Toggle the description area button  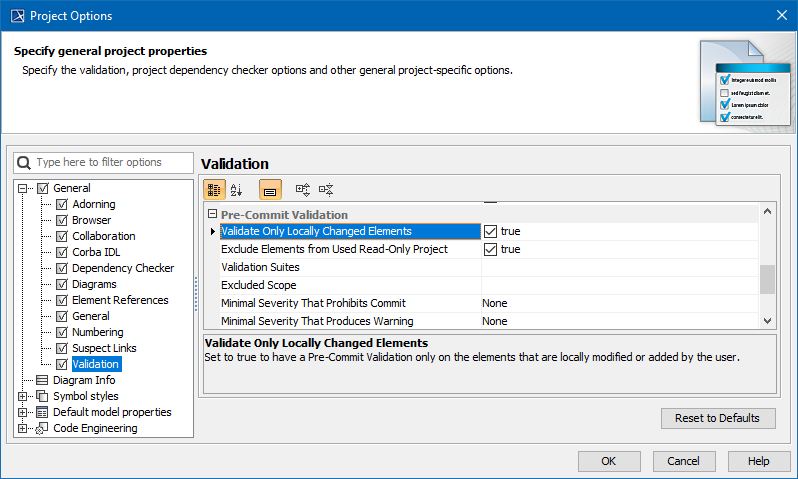270,189
